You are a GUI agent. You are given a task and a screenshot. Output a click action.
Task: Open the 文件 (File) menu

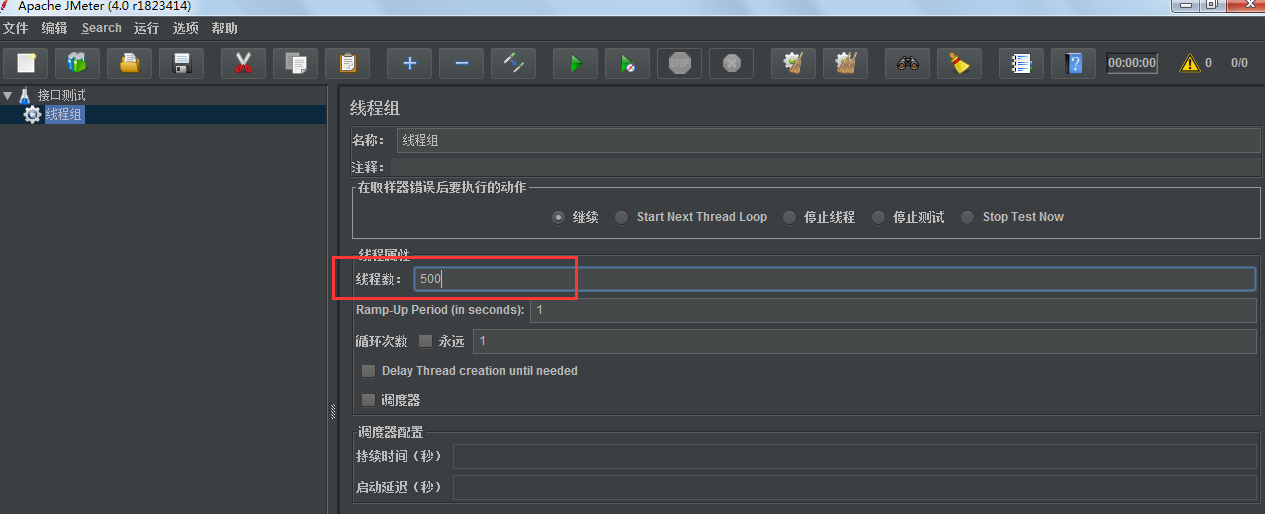pos(15,28)
